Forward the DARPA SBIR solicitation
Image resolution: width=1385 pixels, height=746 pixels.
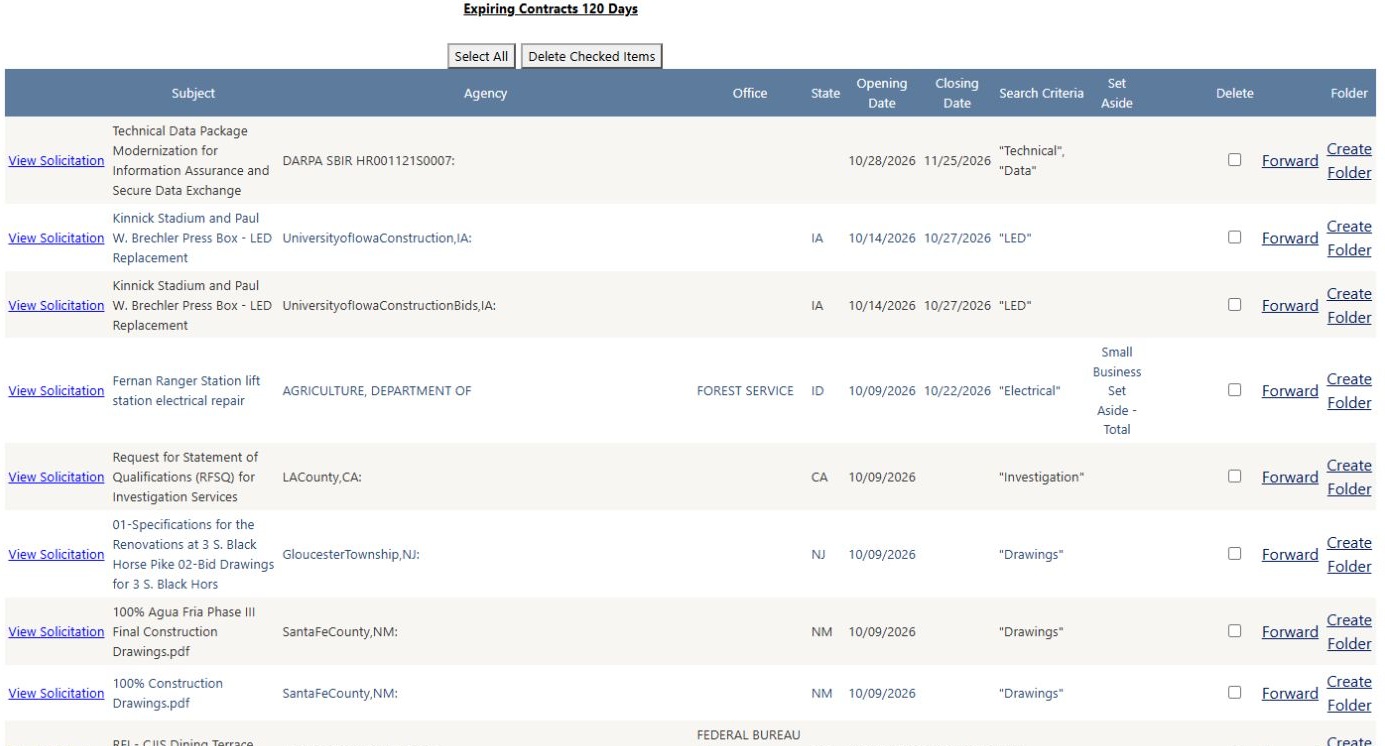(1290, 161)
